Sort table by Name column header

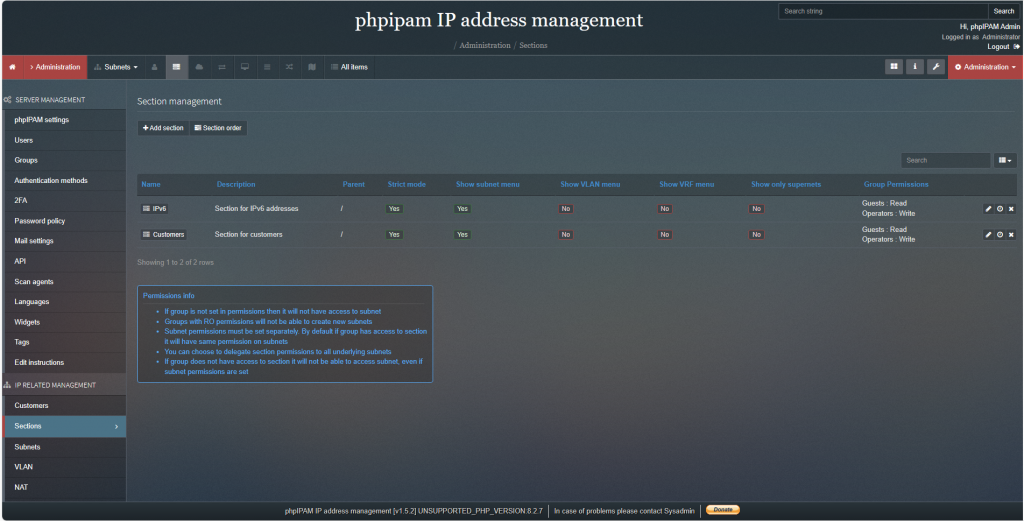[151, 185]
